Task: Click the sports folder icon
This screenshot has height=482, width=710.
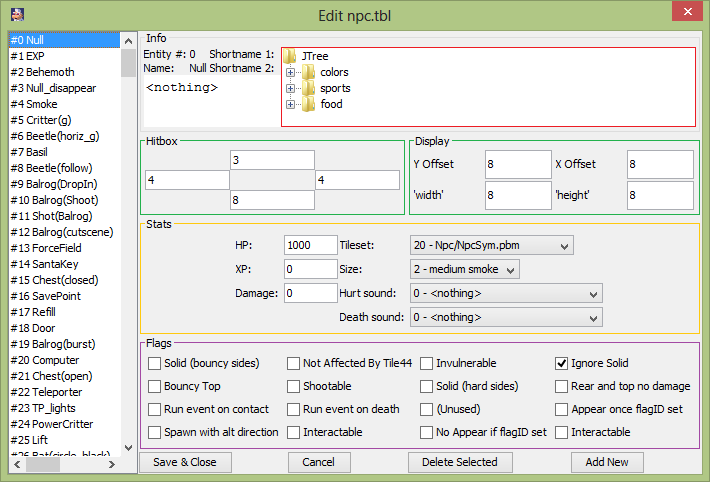Action: [x=308, y=88]
